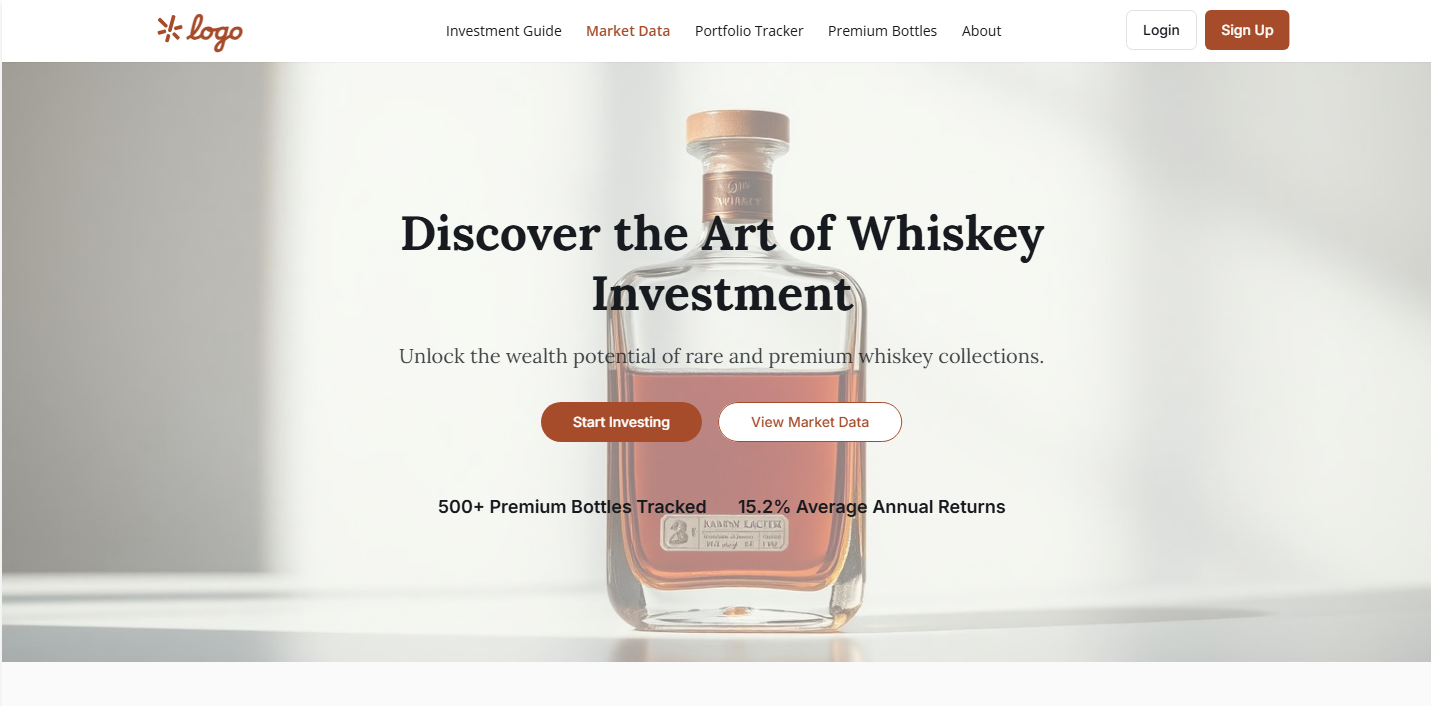
Task: Open the Premium Bottles menu item
Action: click(x=882, y=31)
